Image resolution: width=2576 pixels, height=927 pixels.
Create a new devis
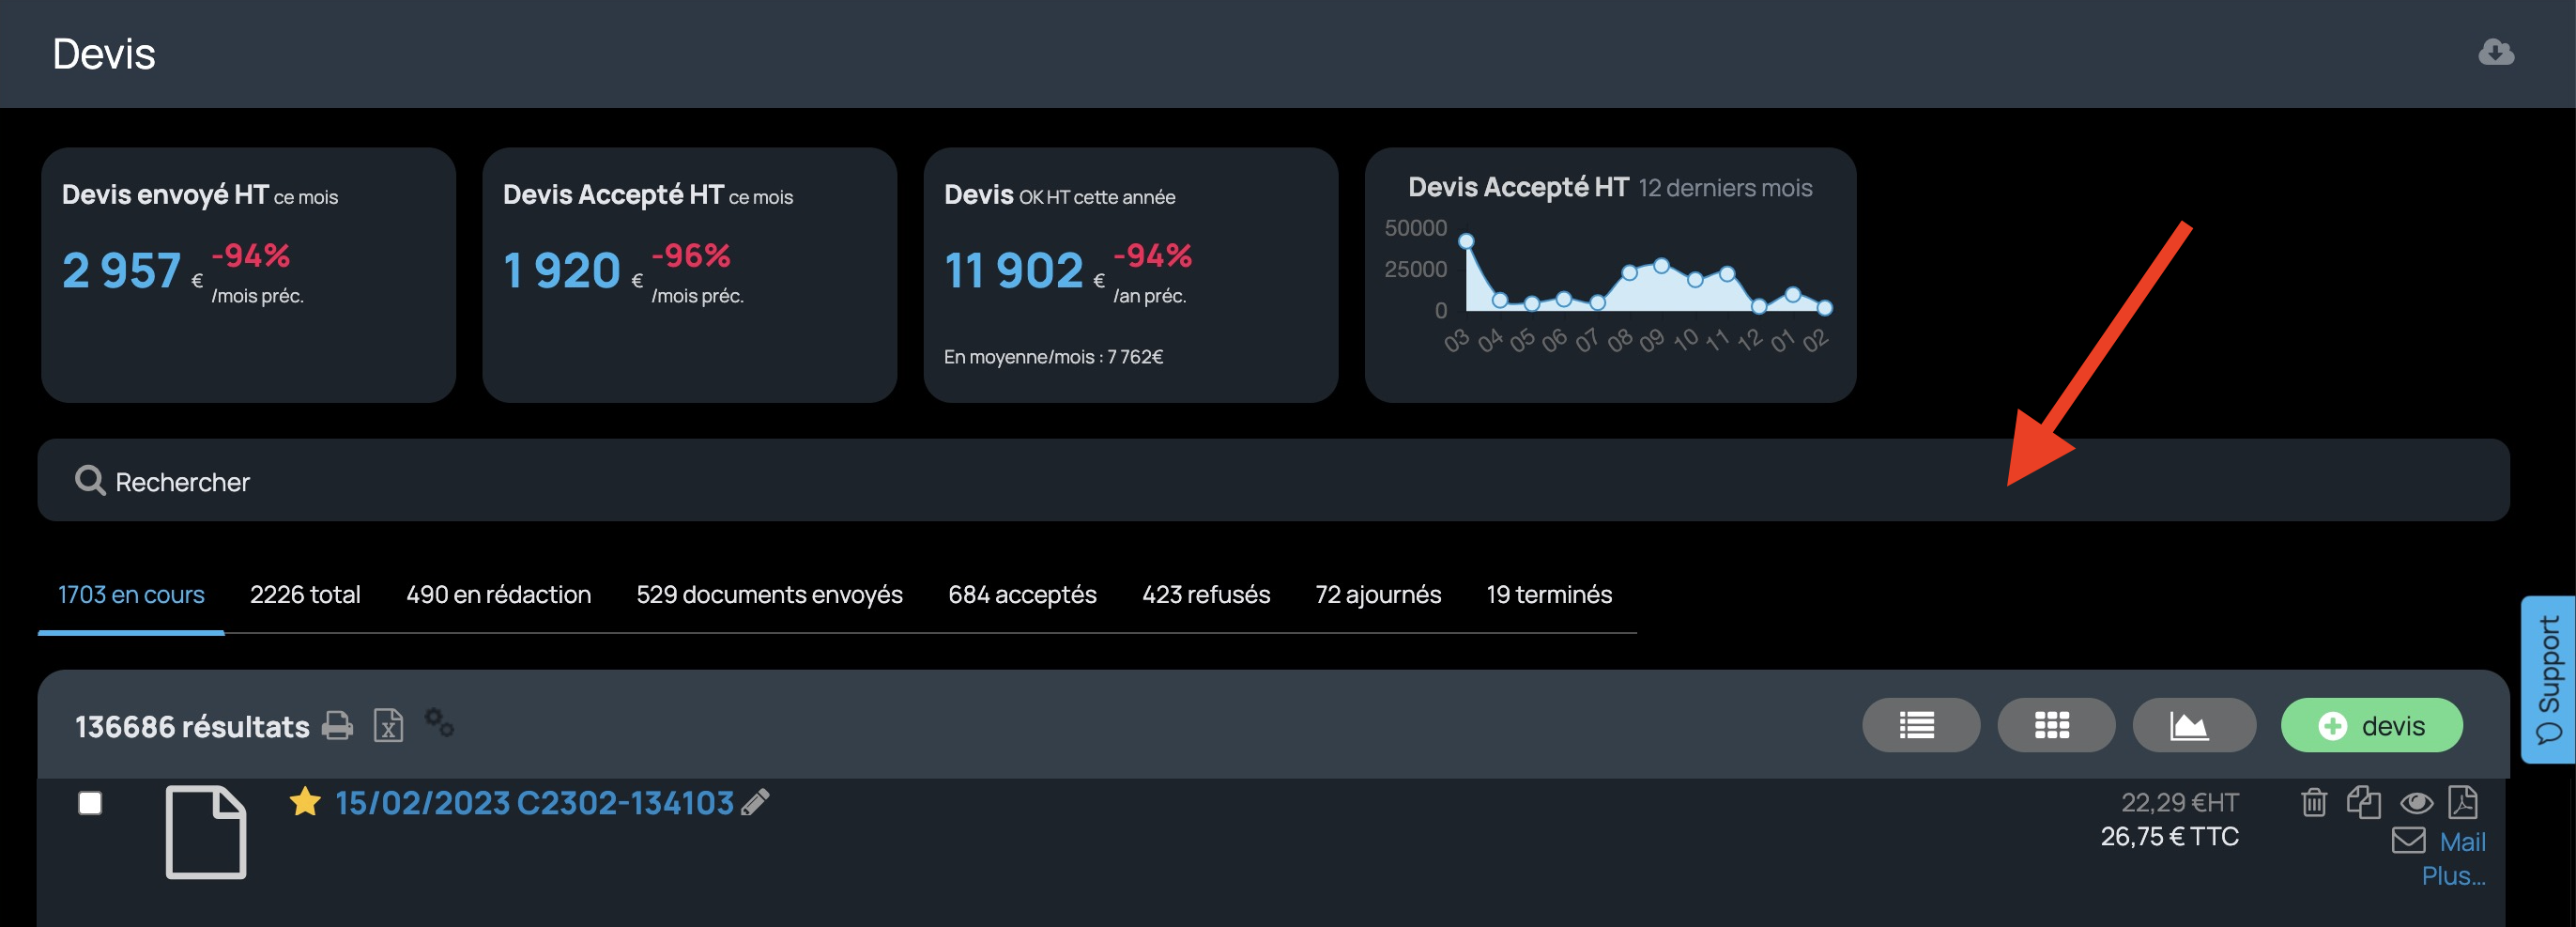click(2371, 725)
